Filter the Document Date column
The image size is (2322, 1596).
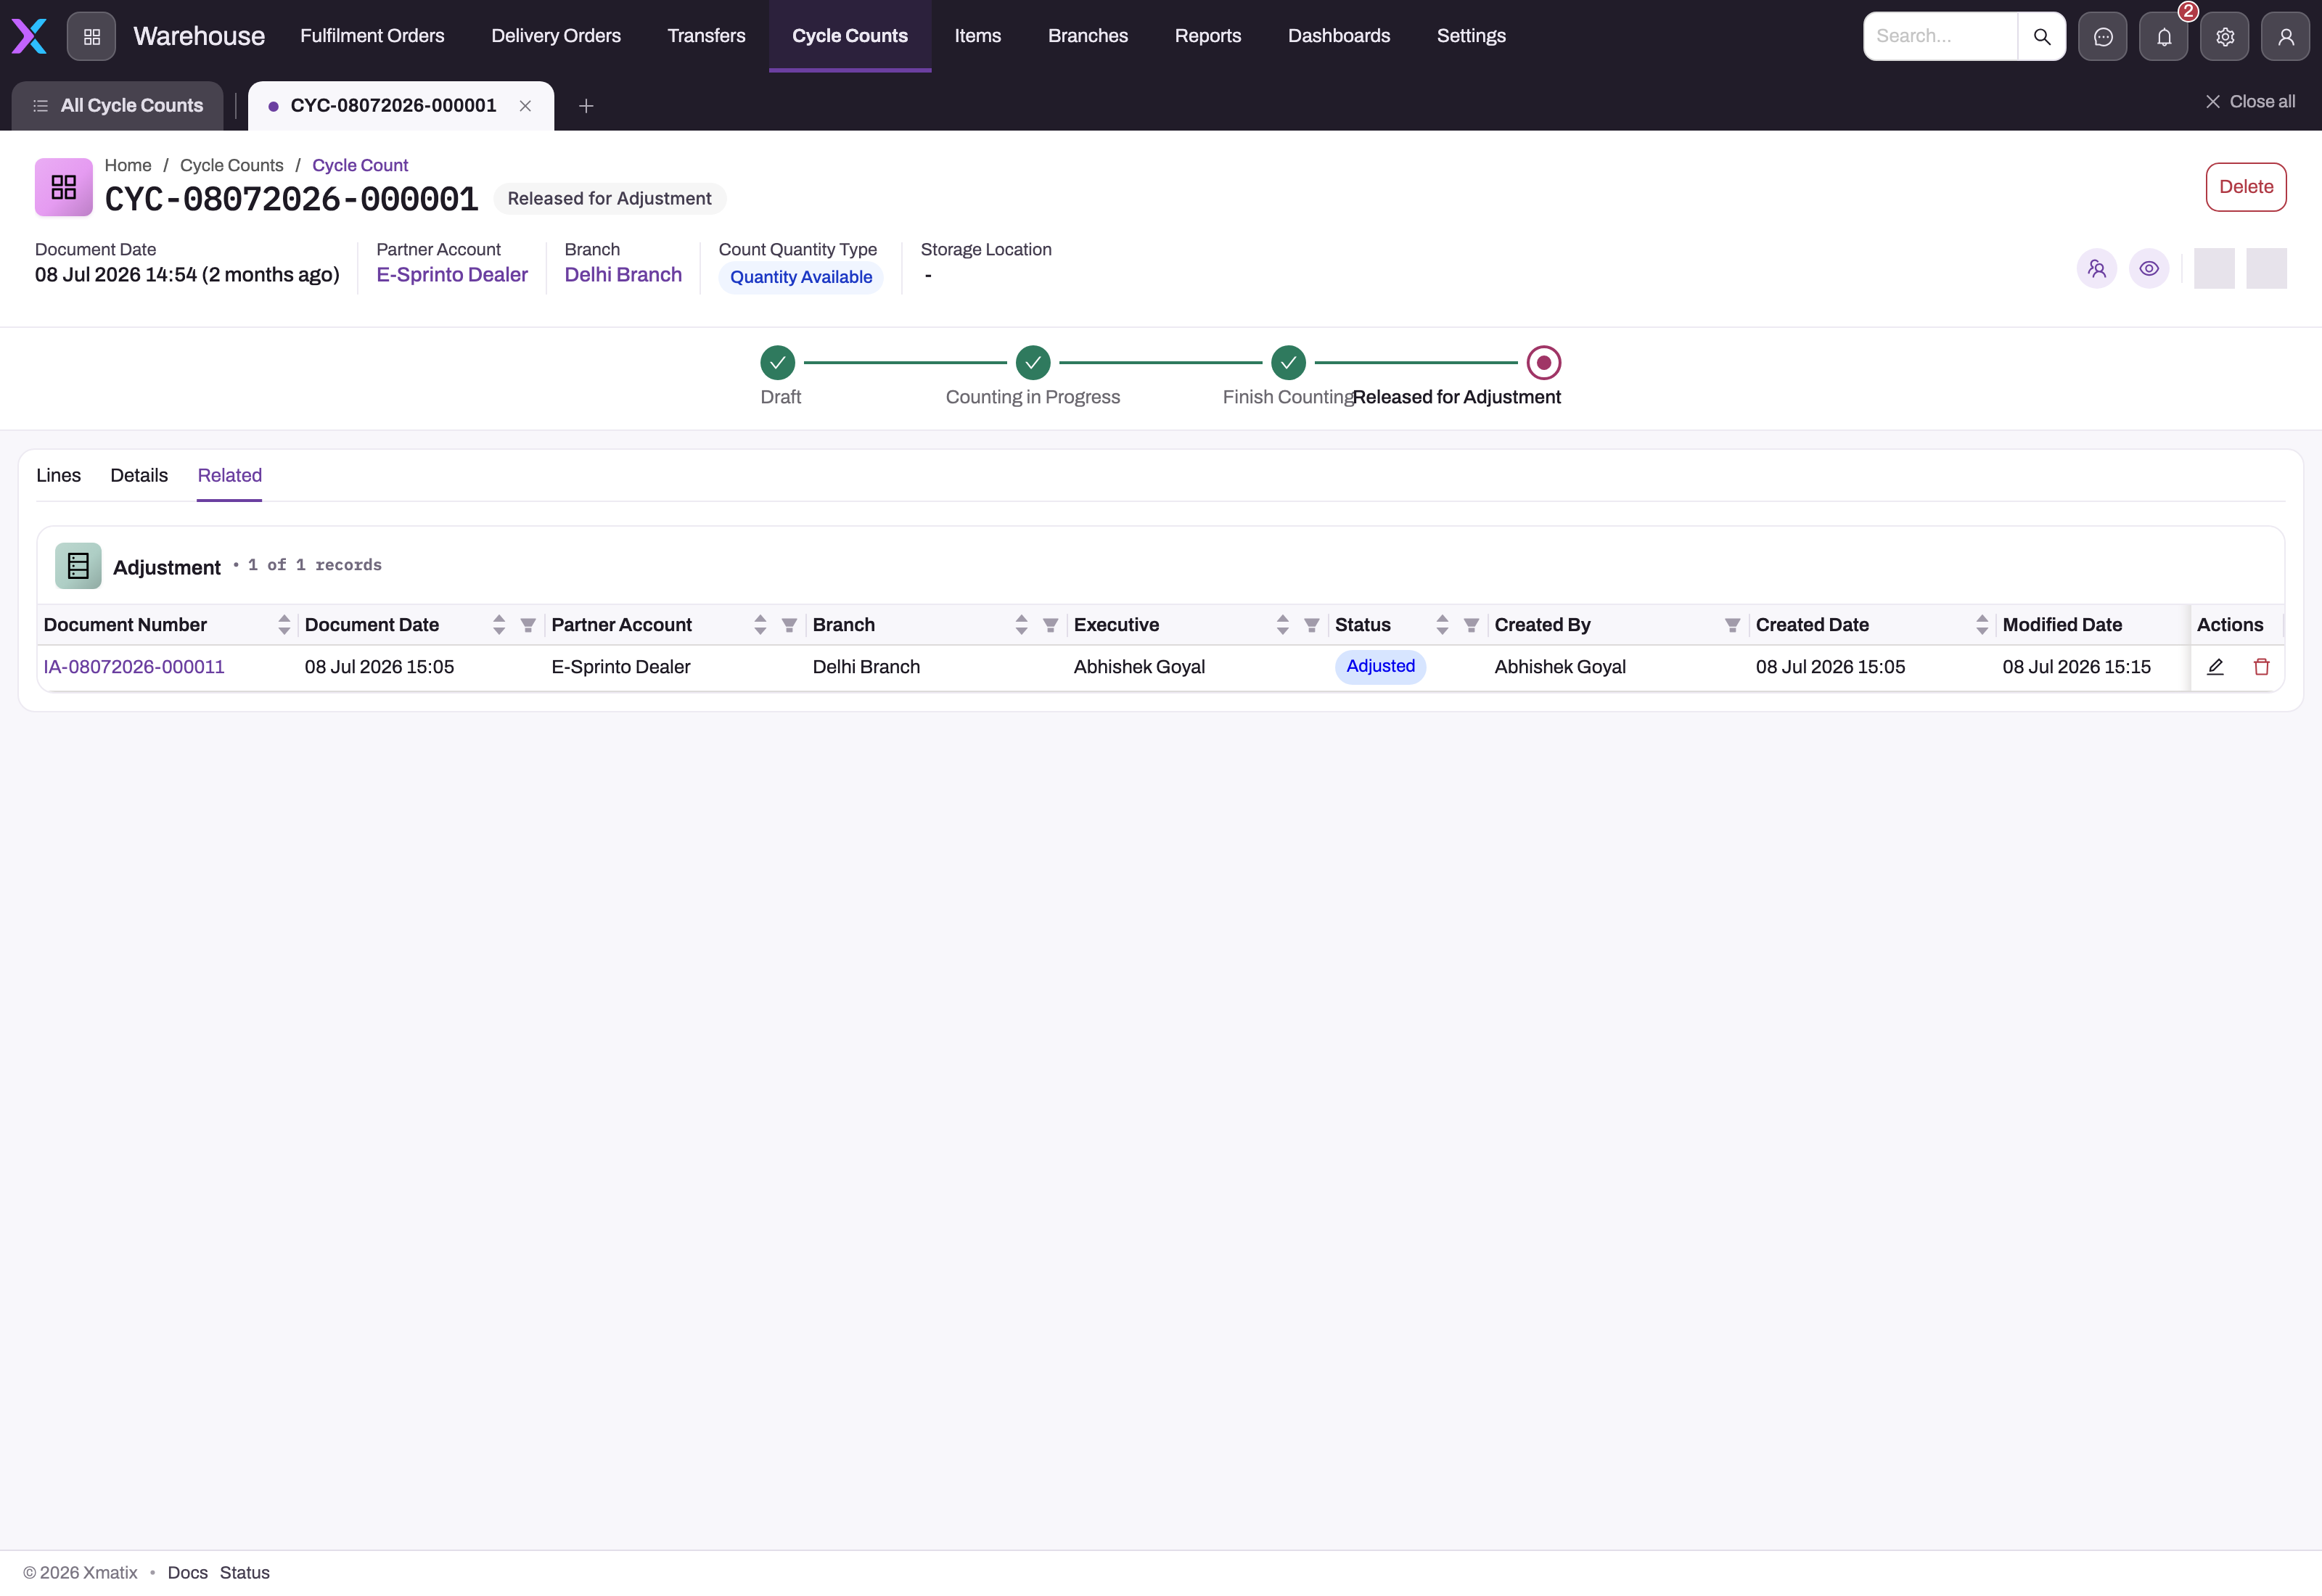click(528, 625)
